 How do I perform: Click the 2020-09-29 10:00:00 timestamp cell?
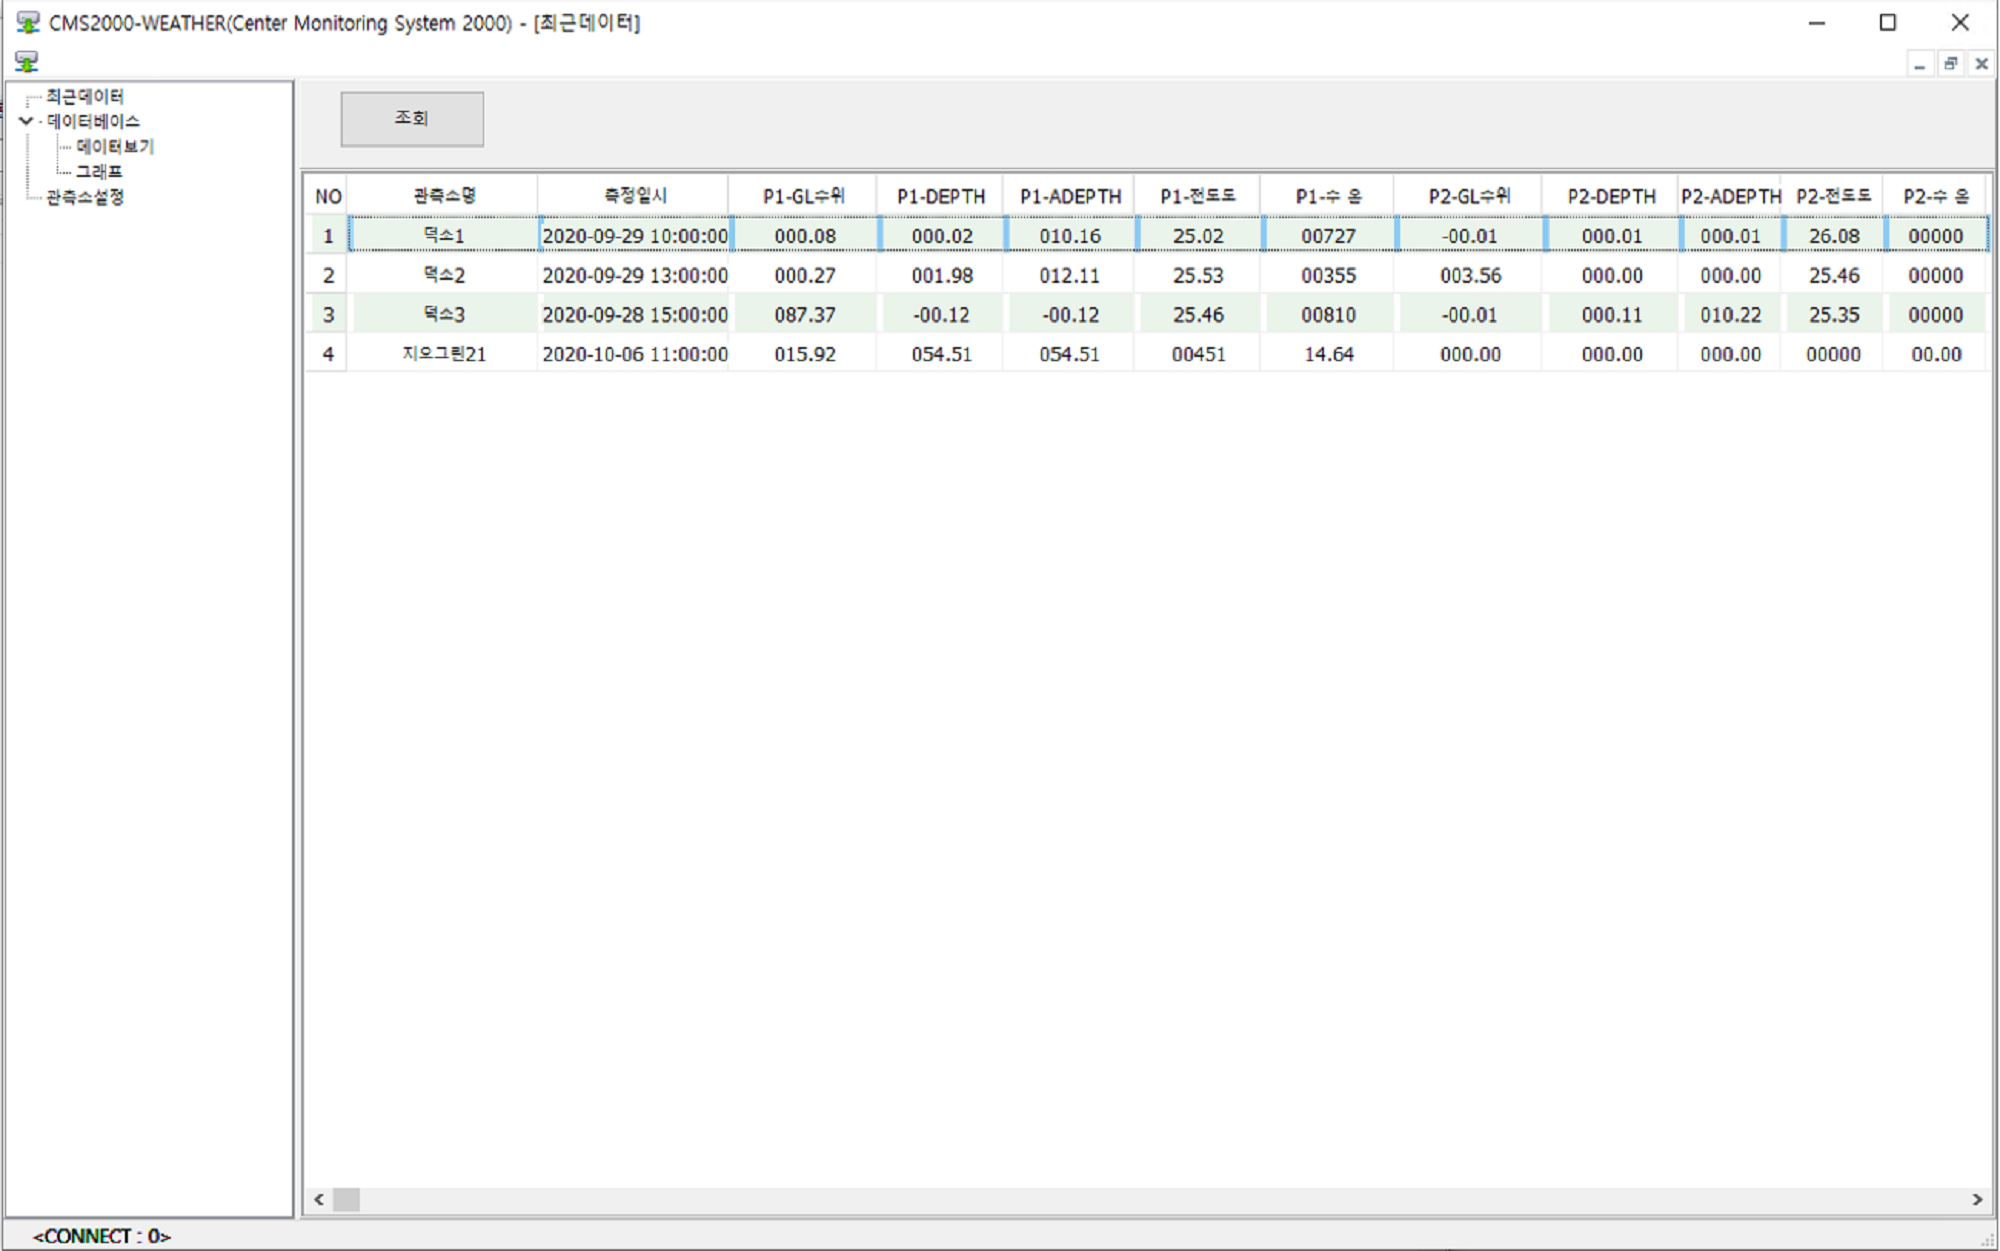pos(634,236)
